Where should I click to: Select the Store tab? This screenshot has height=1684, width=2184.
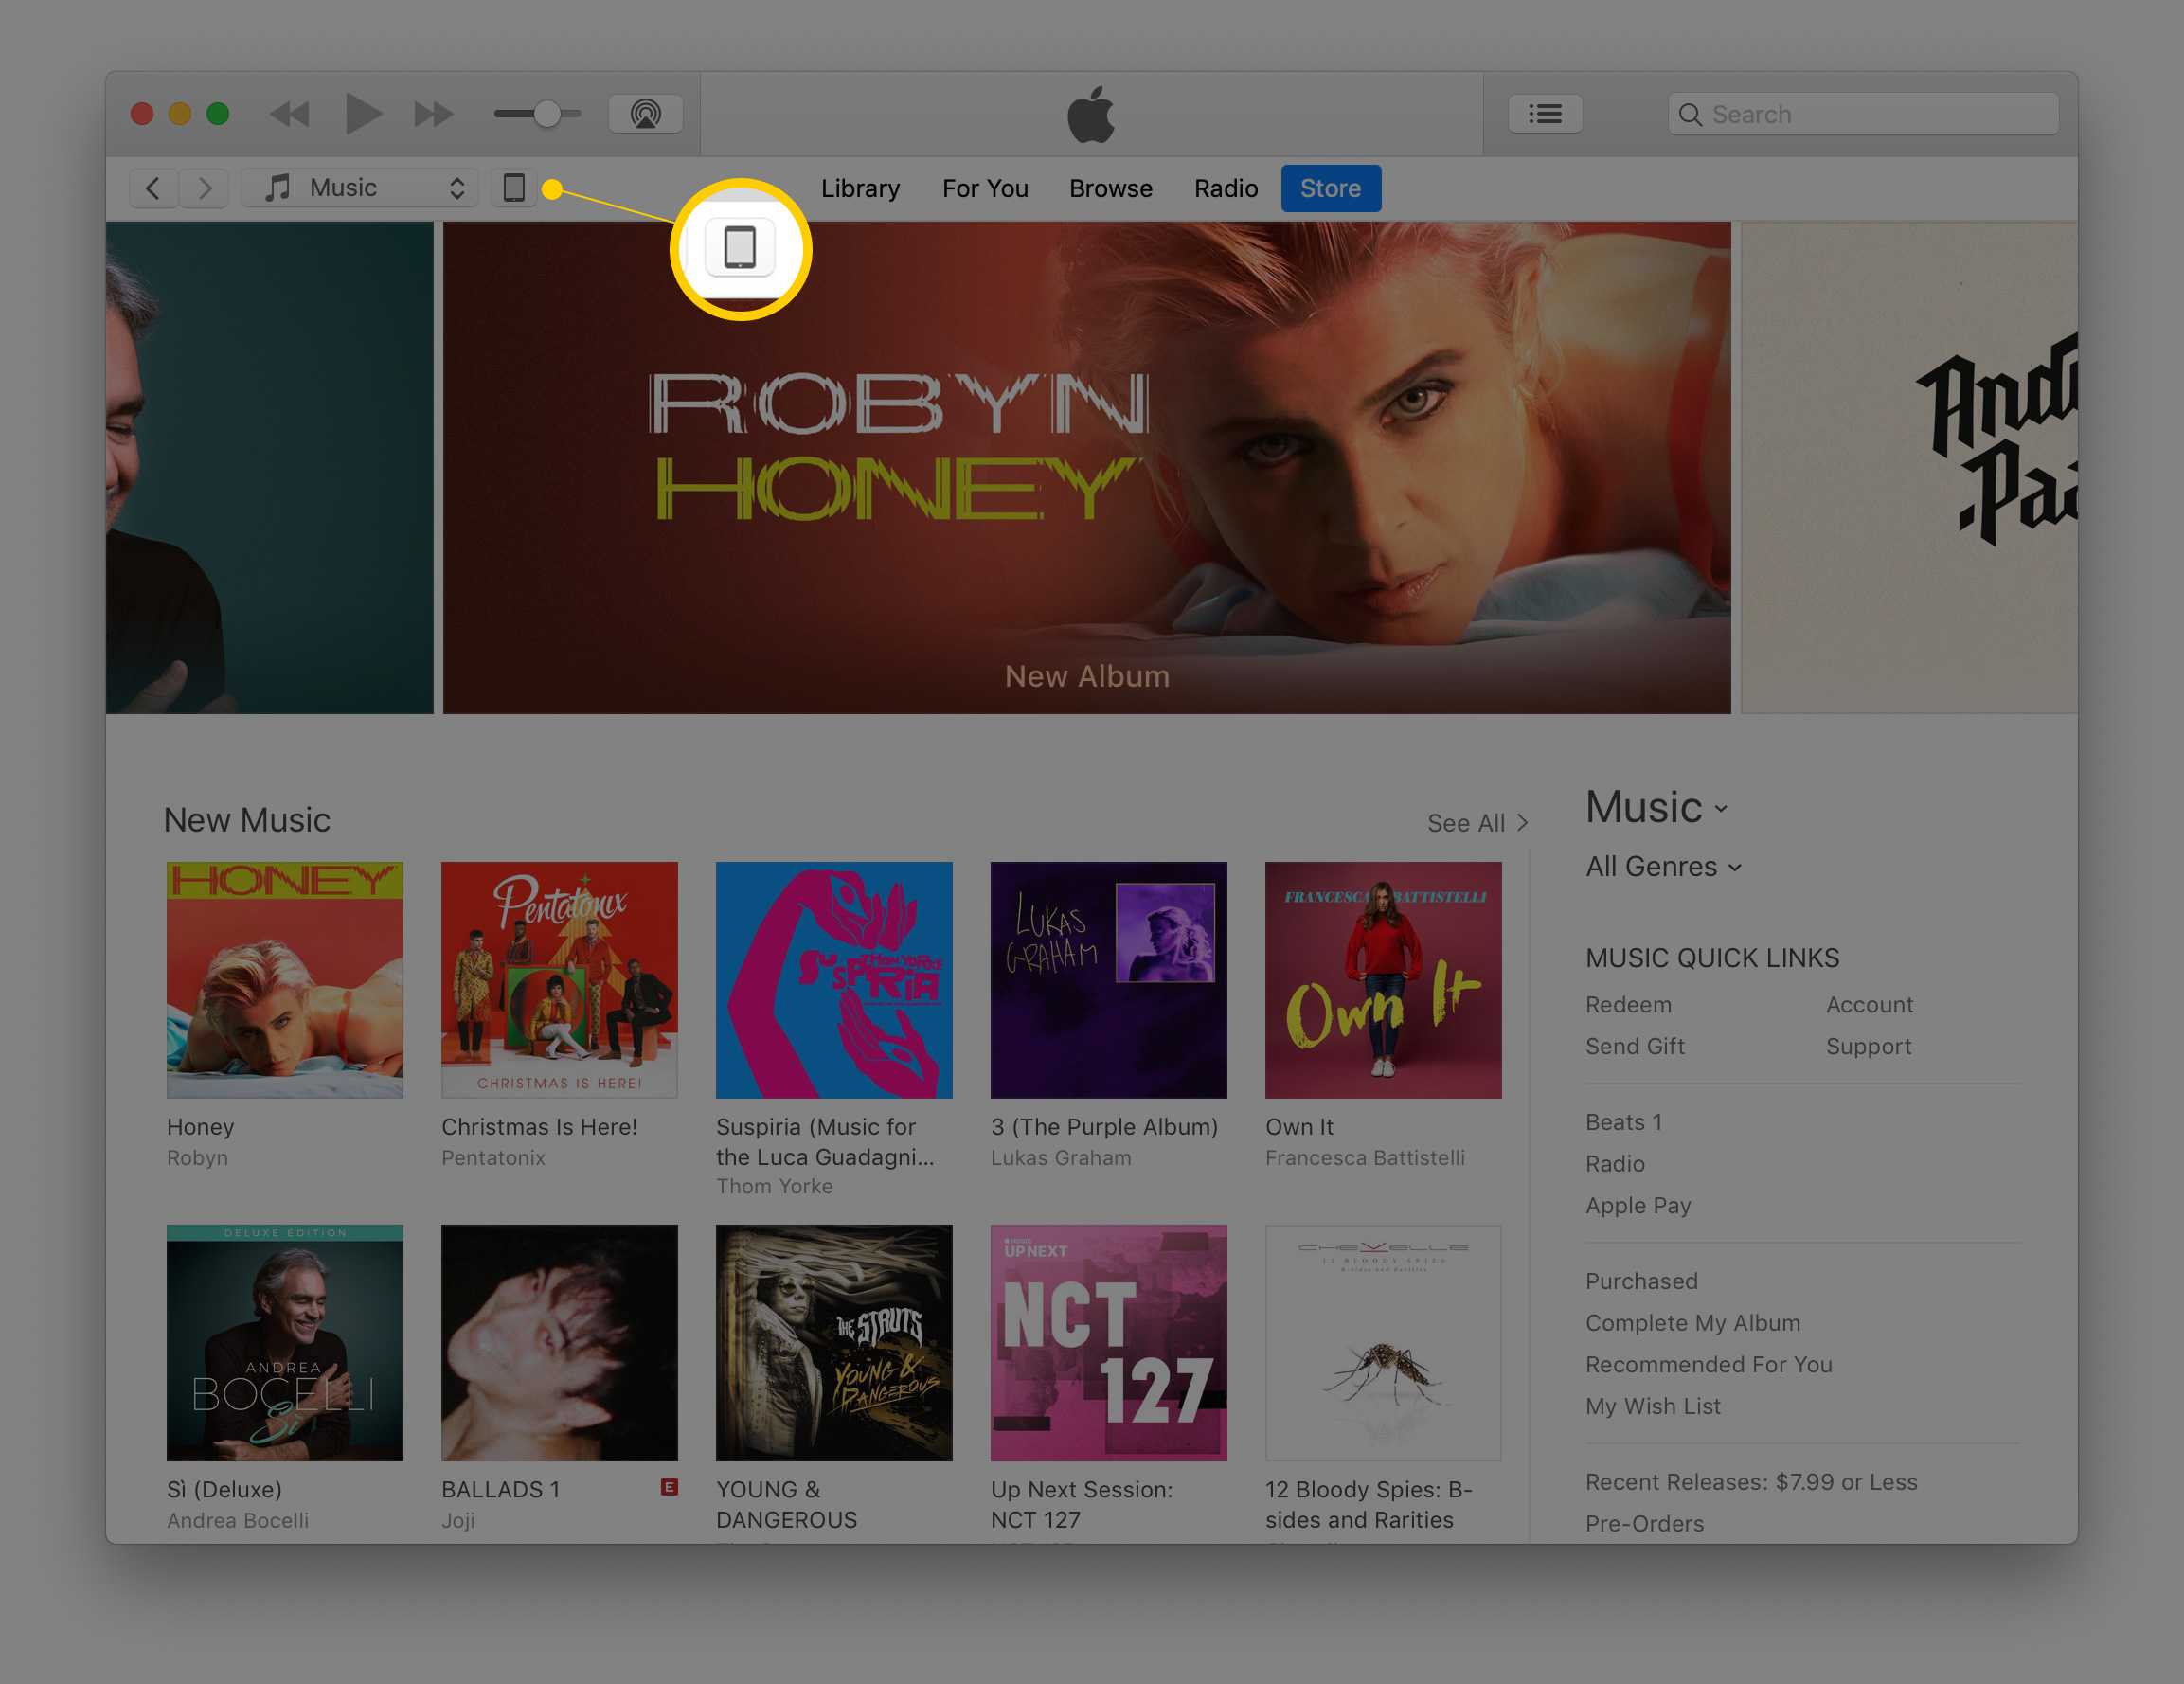1332,188
